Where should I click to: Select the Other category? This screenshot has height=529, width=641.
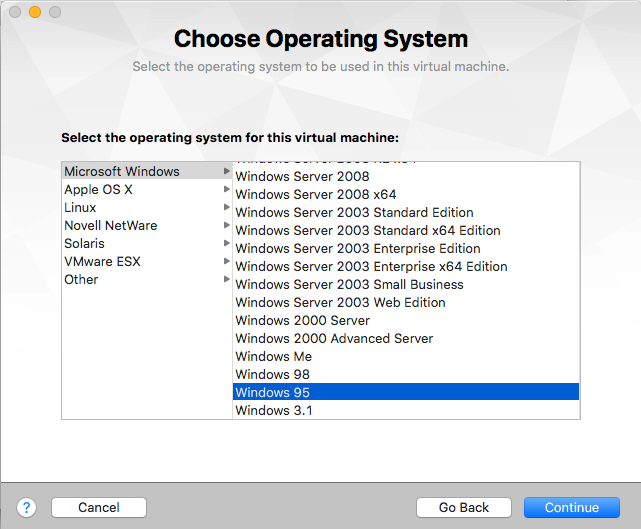[81, 279]
